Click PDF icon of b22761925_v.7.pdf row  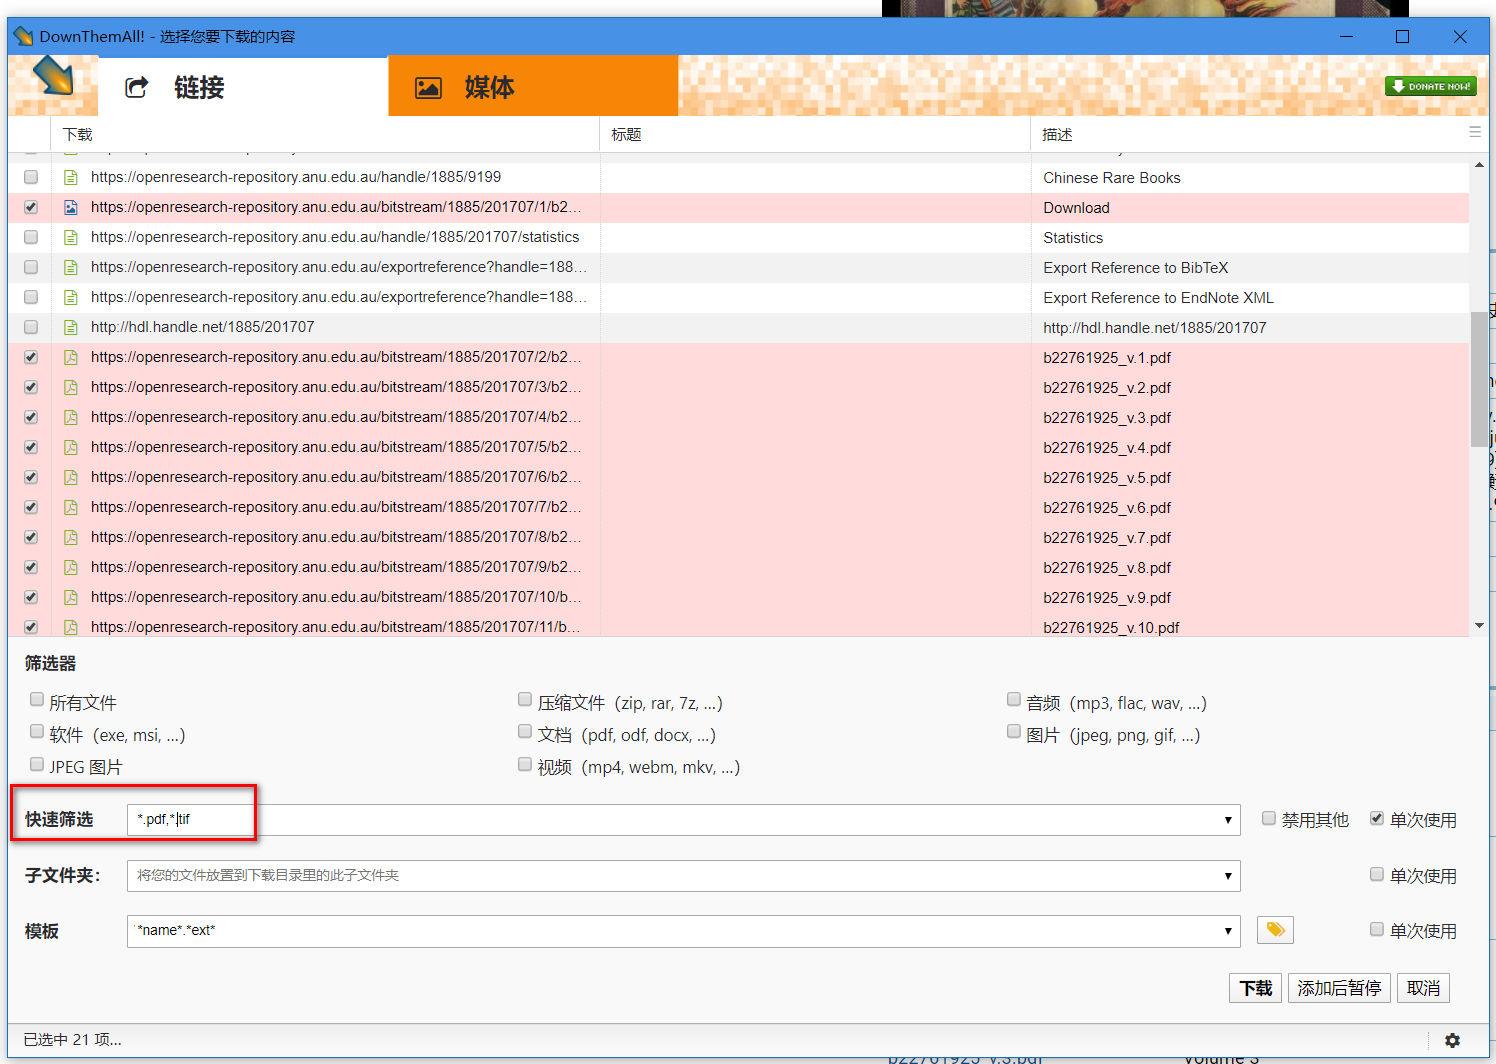(x=71, y=537)
